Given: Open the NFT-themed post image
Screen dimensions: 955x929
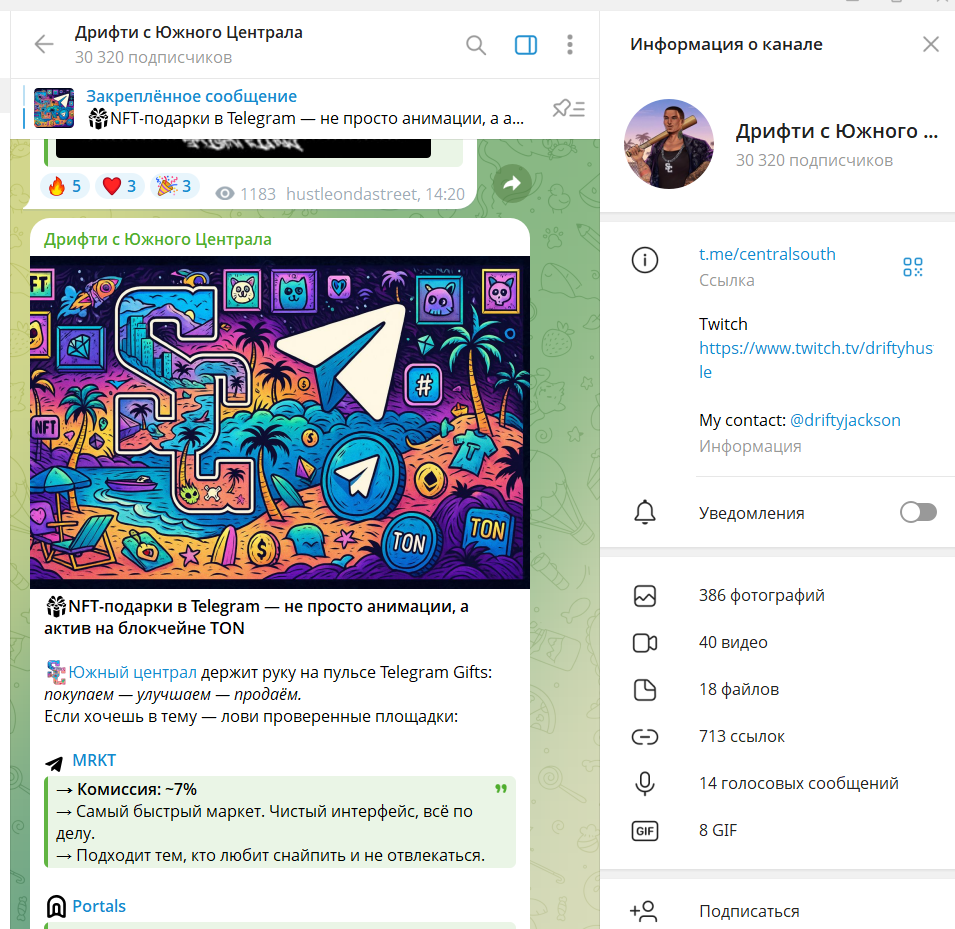Looking at the screenshot, I should pos(280,422).
